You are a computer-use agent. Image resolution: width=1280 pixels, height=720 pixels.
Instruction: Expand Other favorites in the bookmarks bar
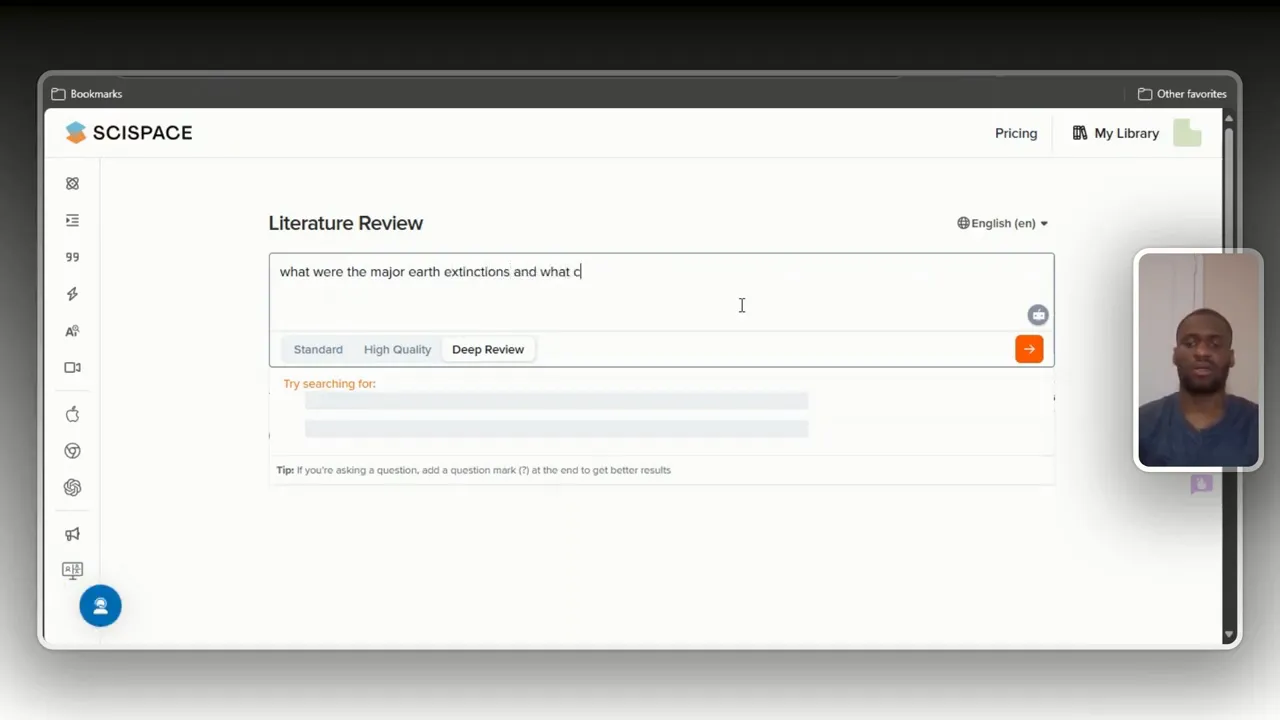click(x=1183, y=93)
